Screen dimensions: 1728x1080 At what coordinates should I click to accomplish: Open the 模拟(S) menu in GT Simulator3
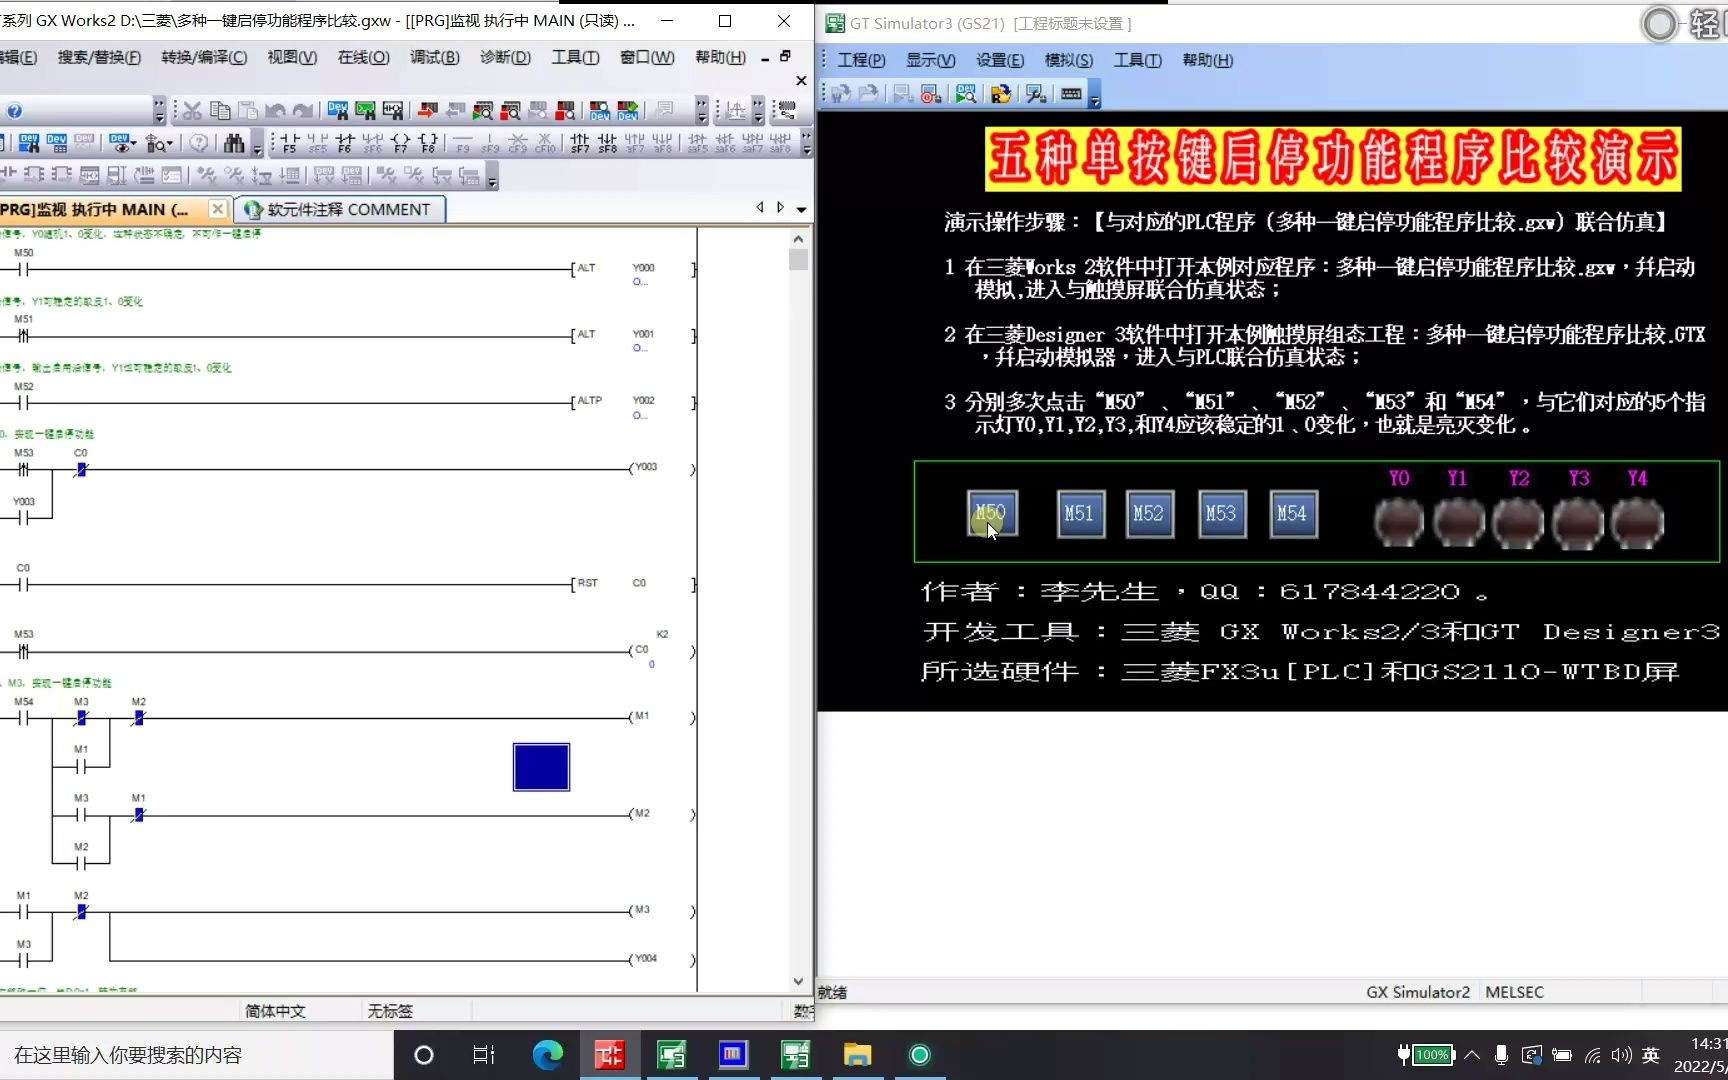tap(1068, 60)
